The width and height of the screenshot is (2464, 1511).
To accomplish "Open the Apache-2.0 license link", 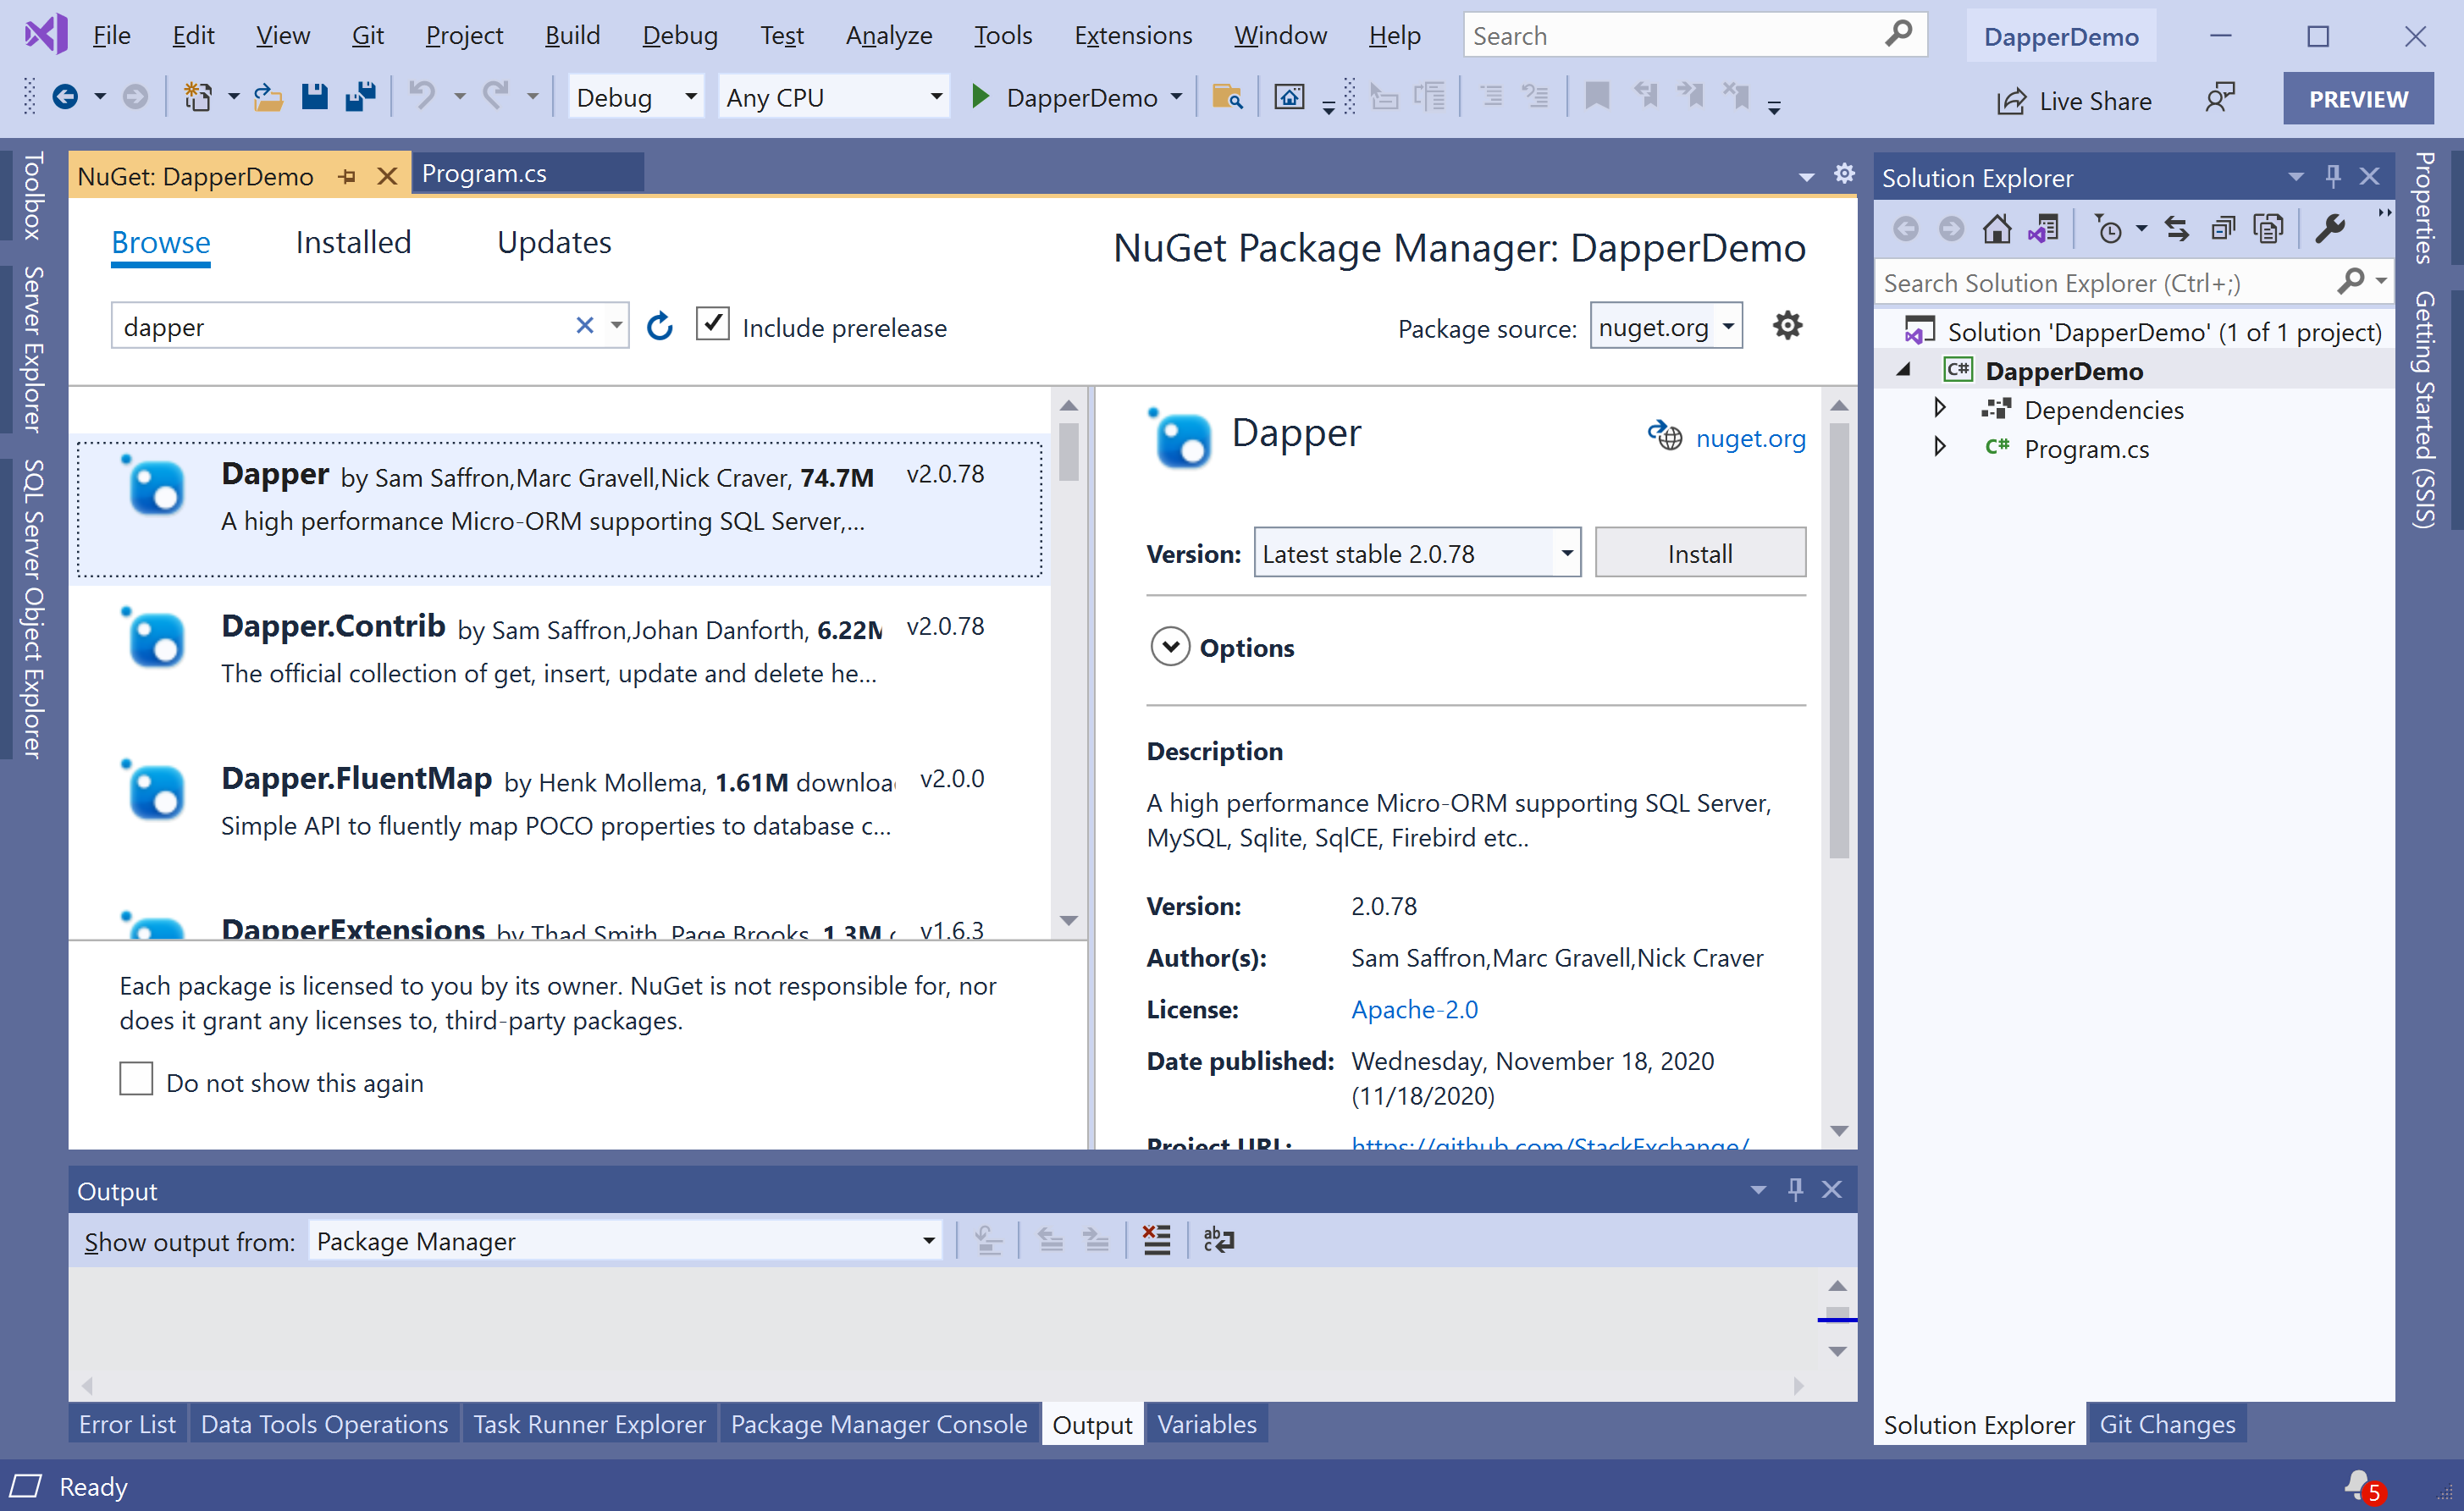I will [x=1414, y=1009].
